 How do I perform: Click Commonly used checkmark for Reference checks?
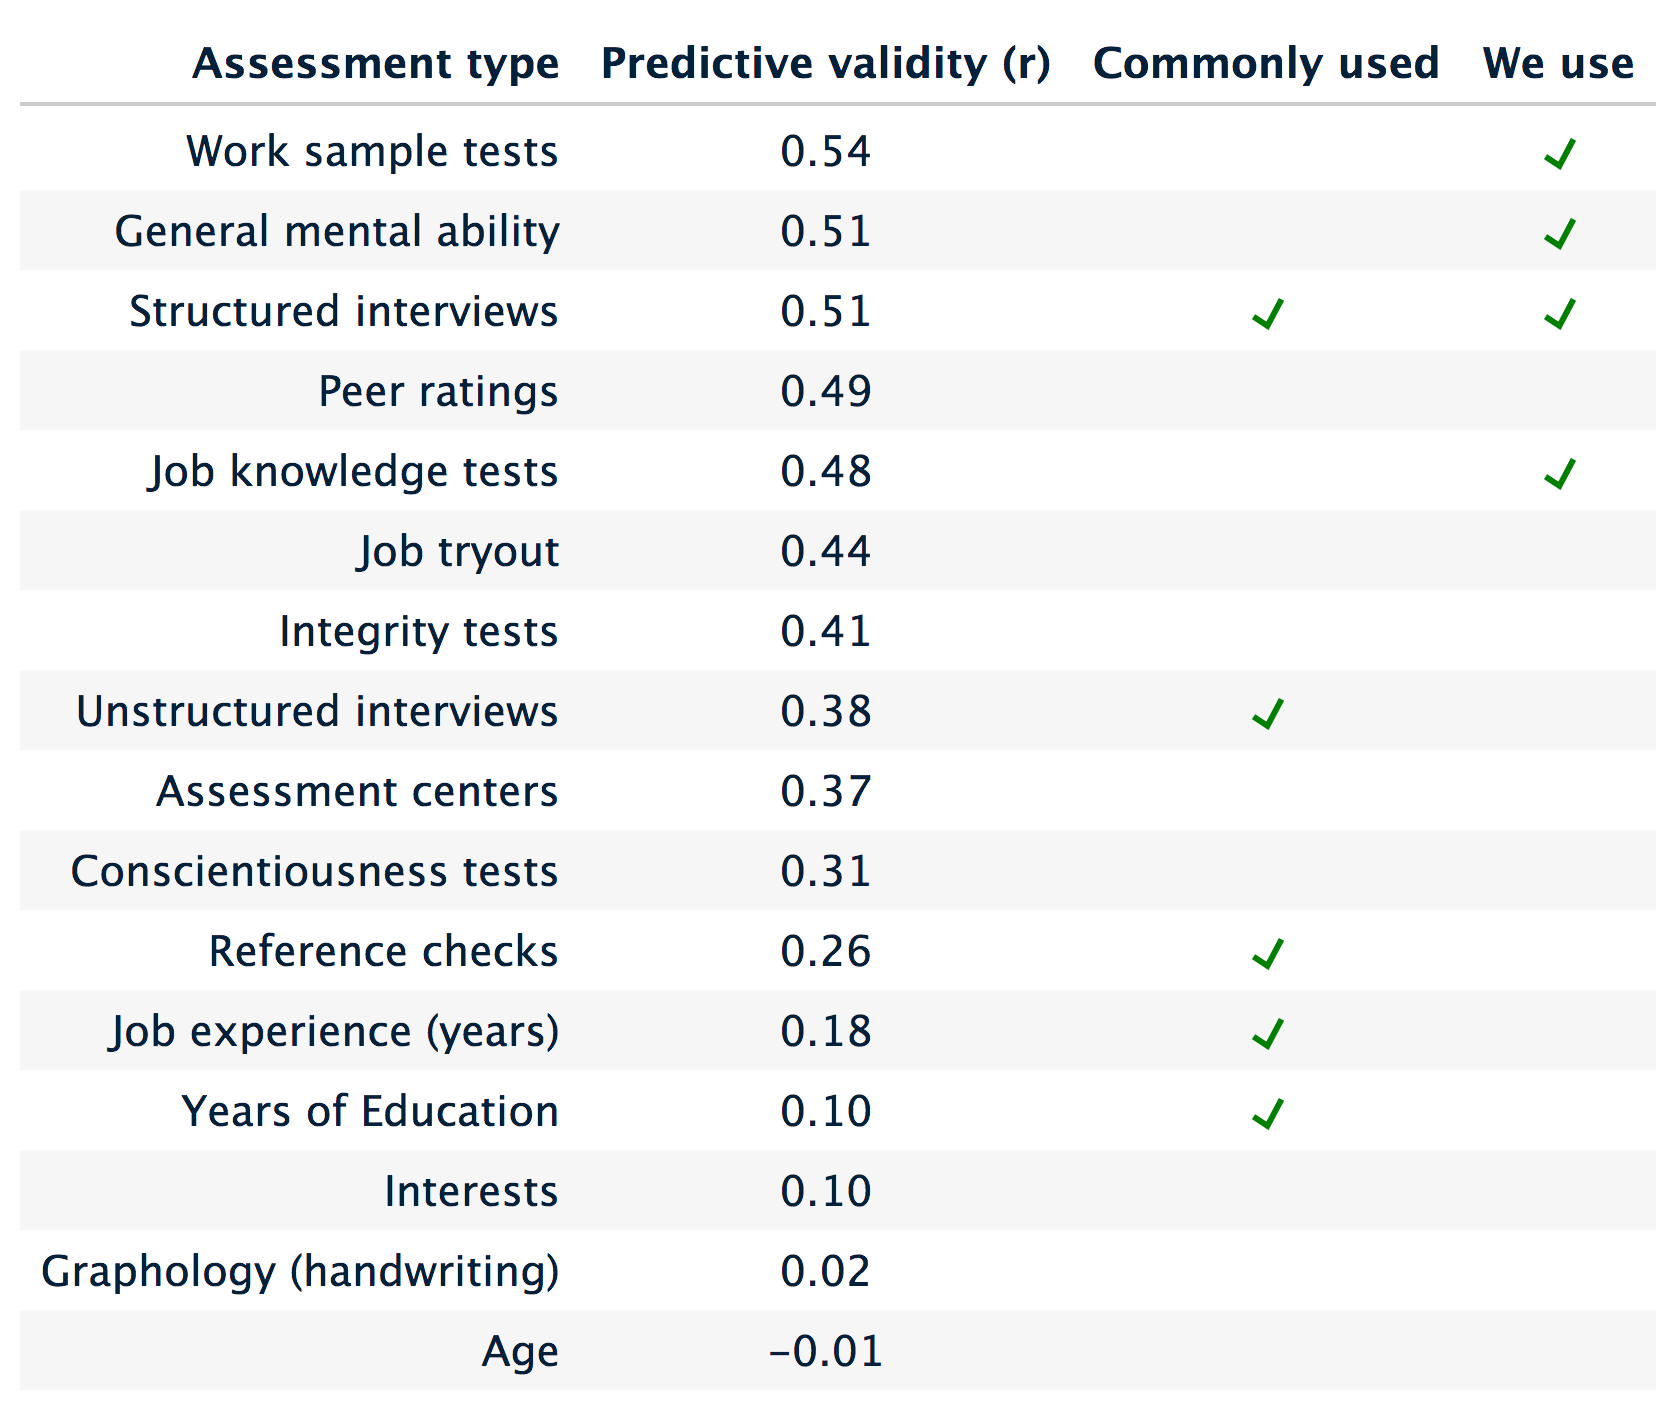(x=1267, y=953)
